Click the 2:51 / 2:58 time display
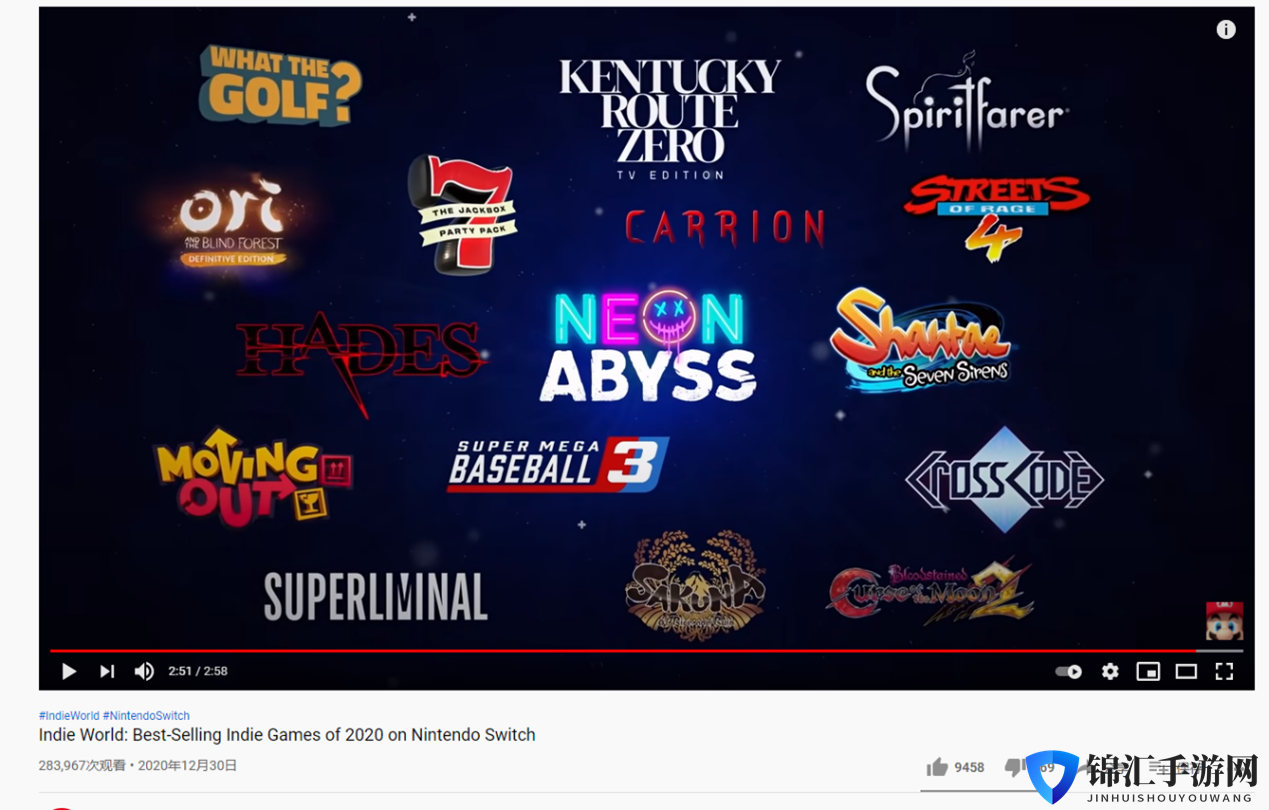The height and width of the screenshot is (810, 1269). pos(198,671)
